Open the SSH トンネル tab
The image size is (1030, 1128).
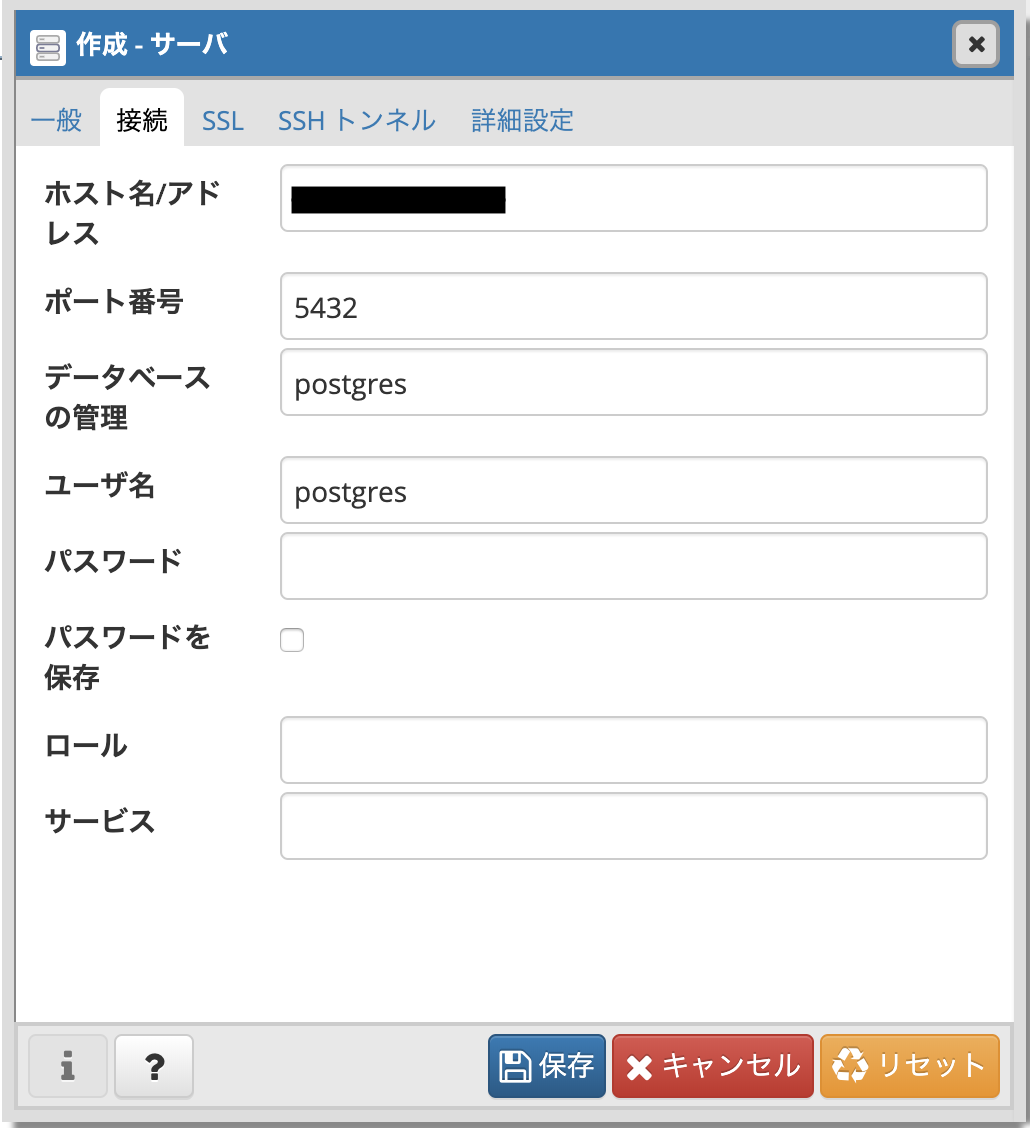click(x=356, y=120)
